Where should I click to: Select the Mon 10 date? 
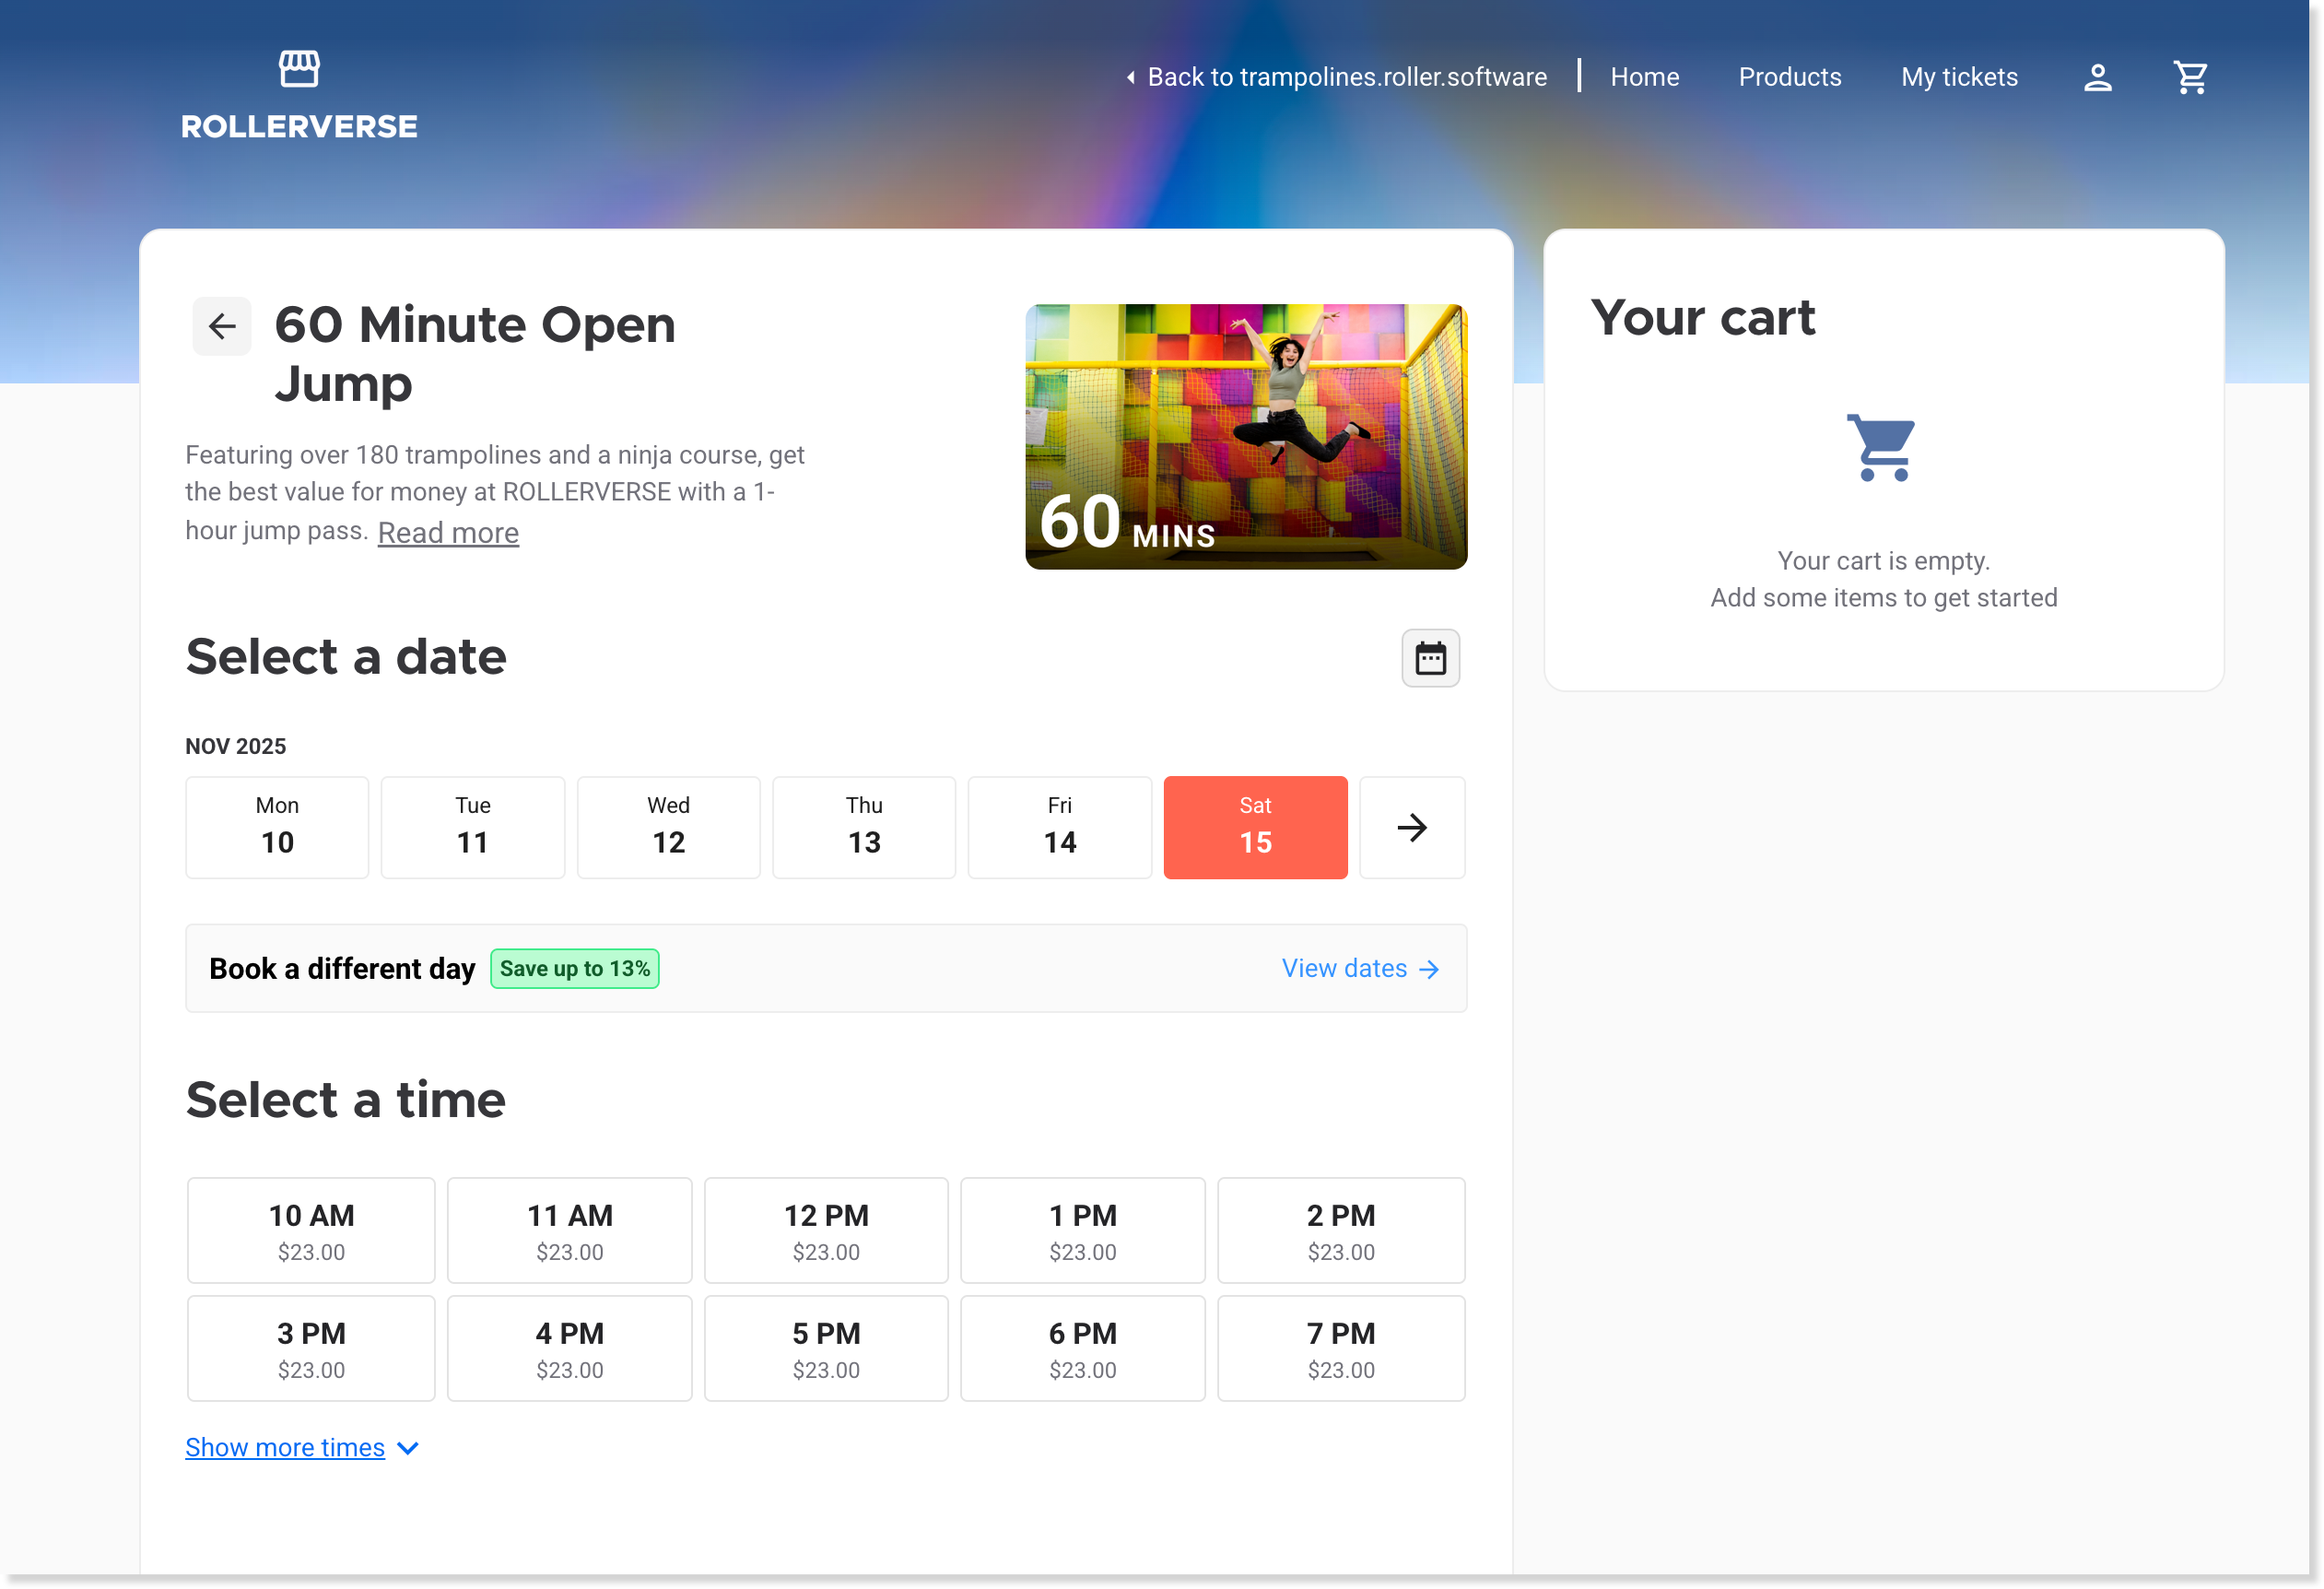tap(277, 827)
